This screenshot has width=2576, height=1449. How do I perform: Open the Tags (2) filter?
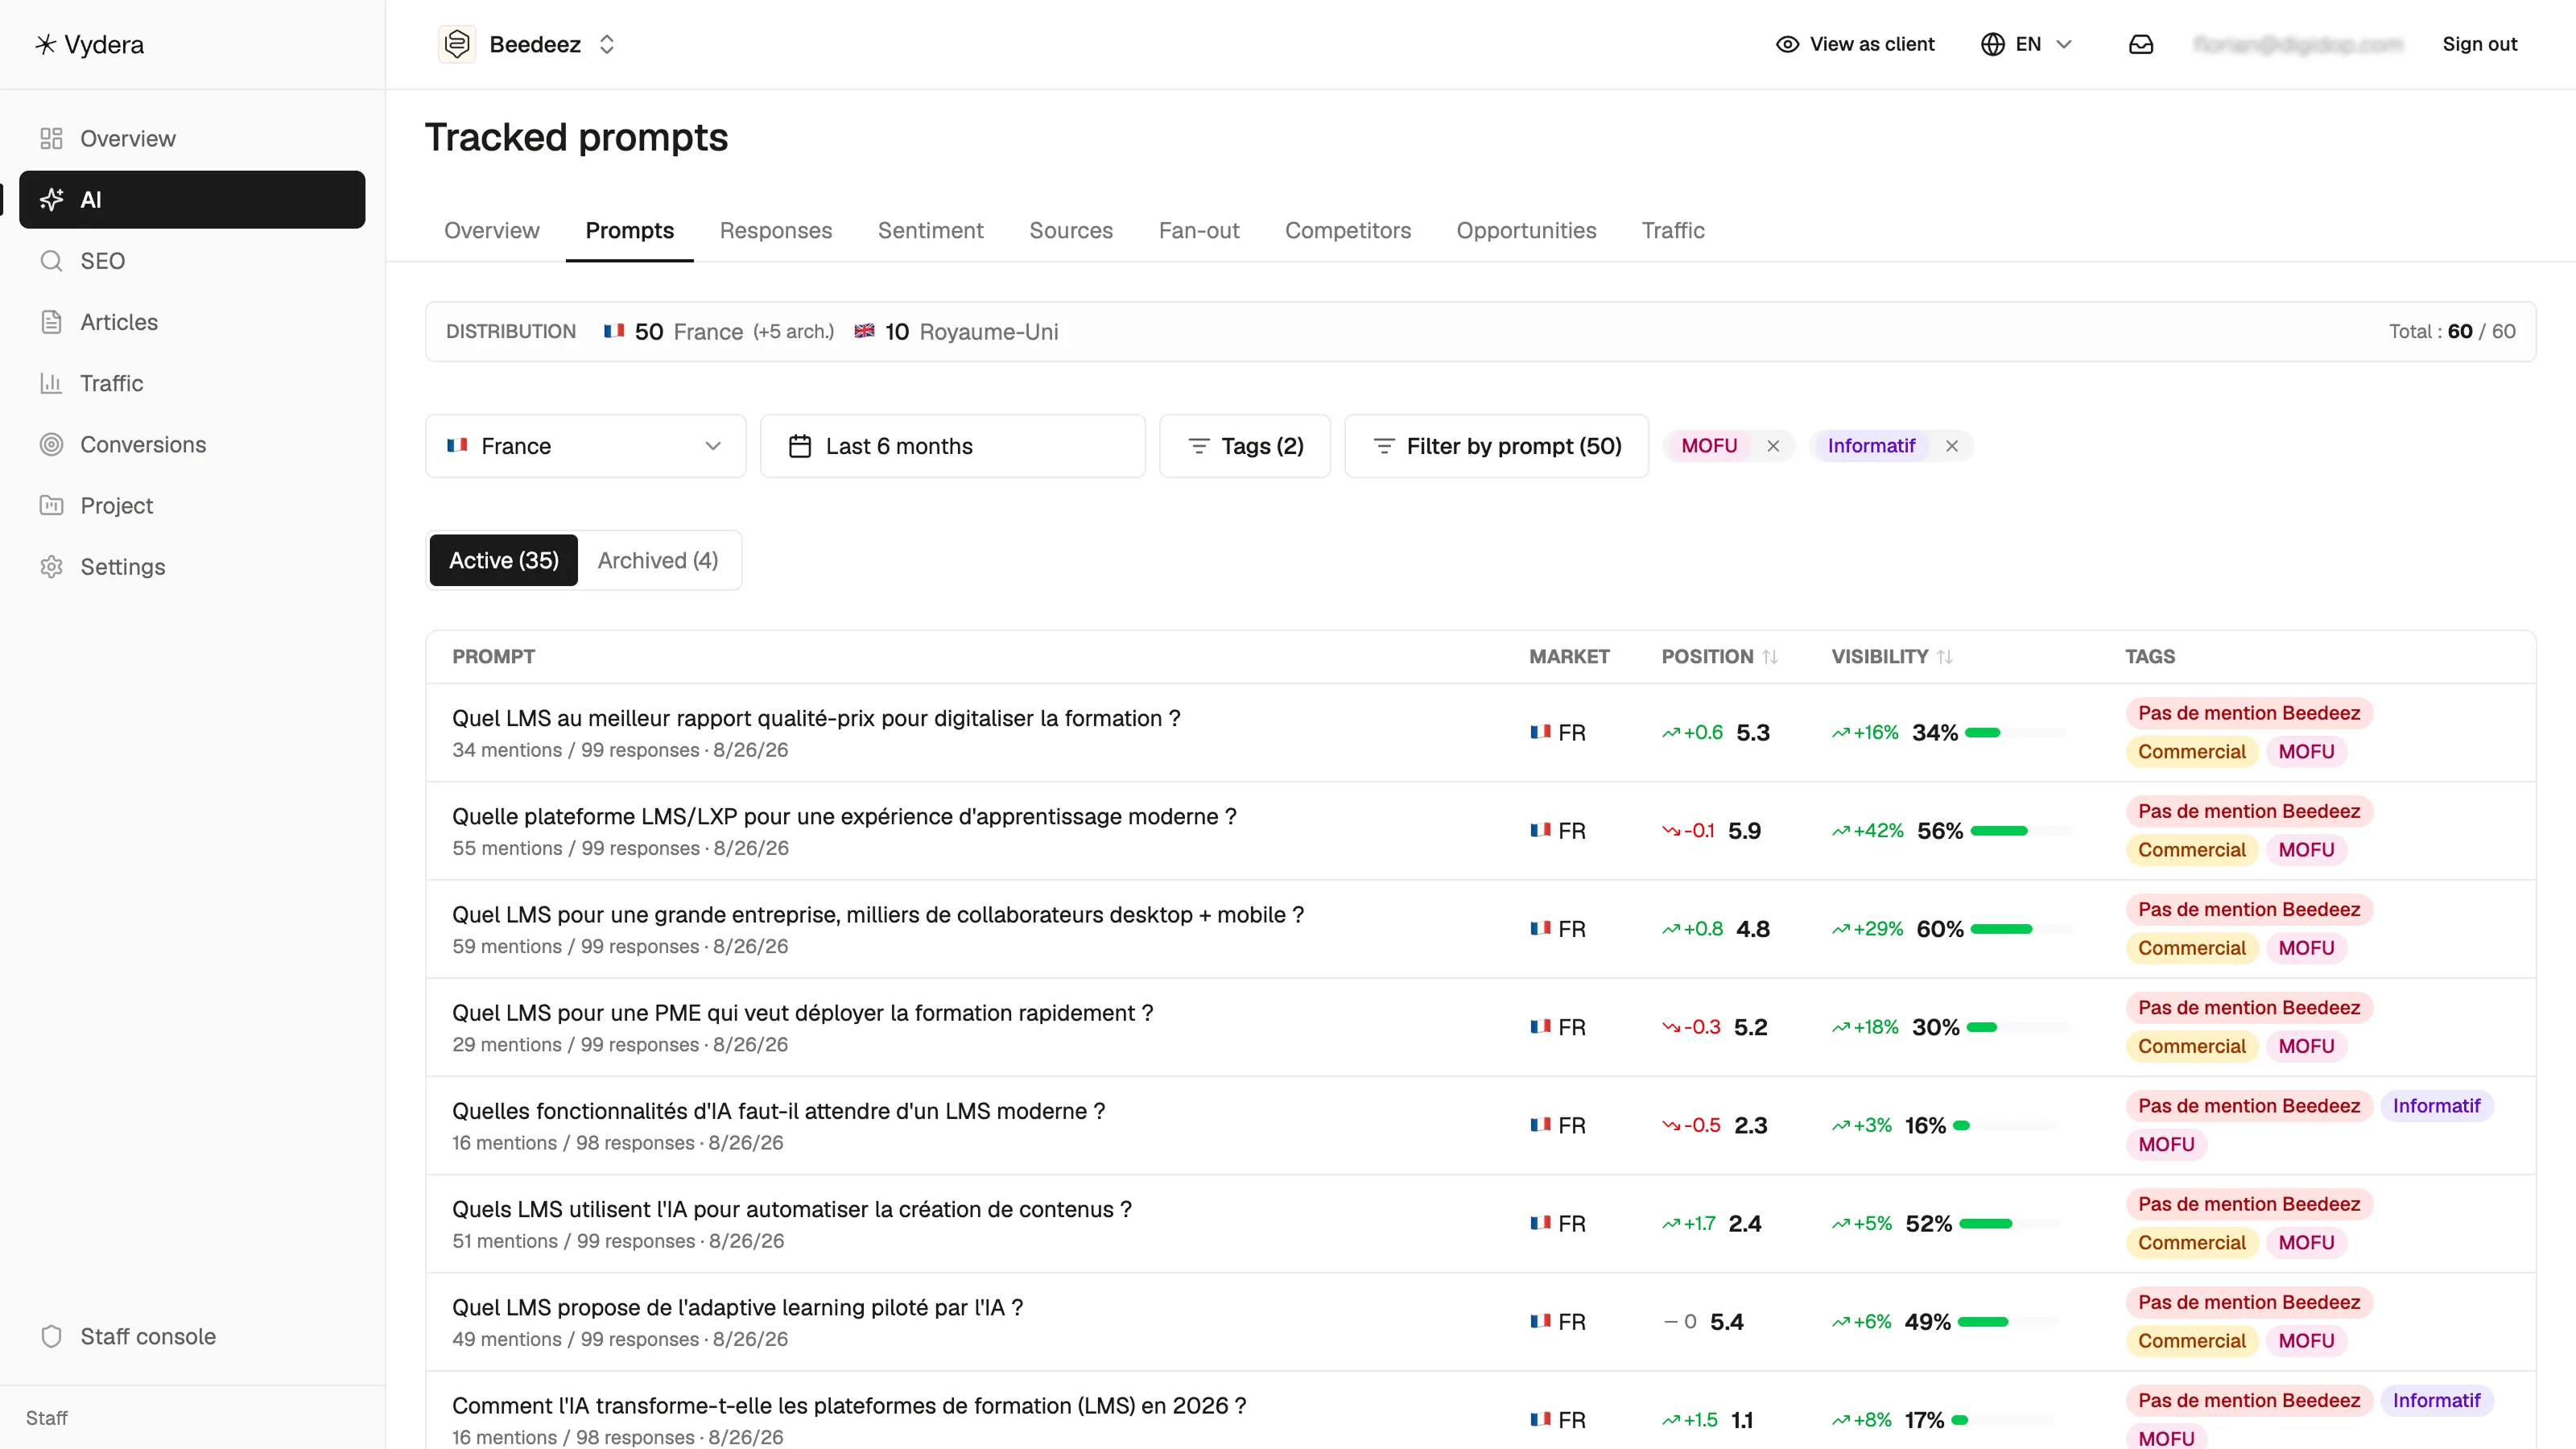(x=1245, y=446)
